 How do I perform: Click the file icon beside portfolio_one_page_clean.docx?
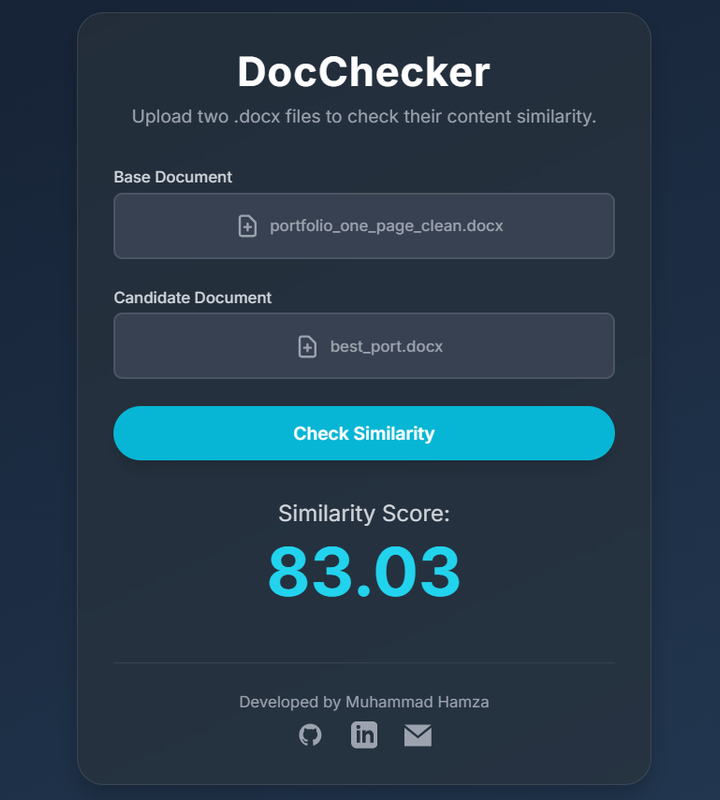pos(247,226)
